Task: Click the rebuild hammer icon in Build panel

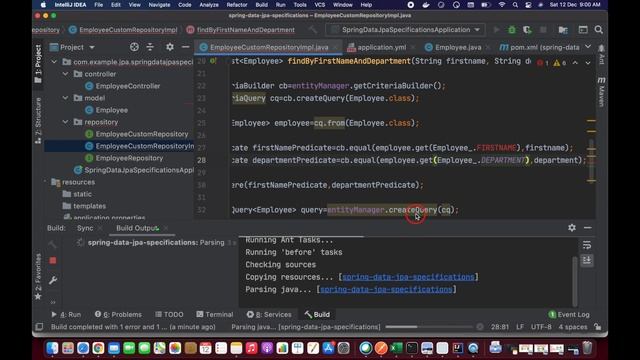Action: click(53, 244)
